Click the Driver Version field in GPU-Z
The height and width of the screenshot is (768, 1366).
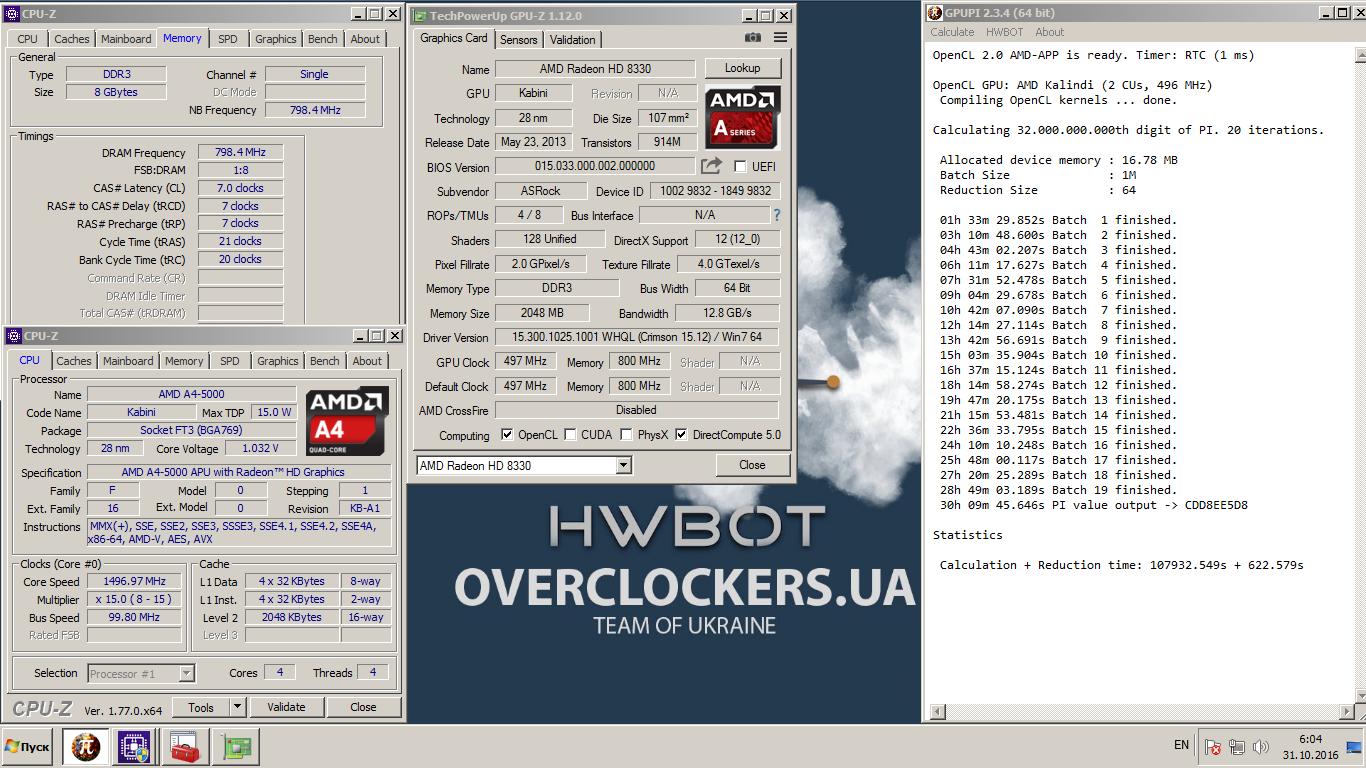[636, 338]
